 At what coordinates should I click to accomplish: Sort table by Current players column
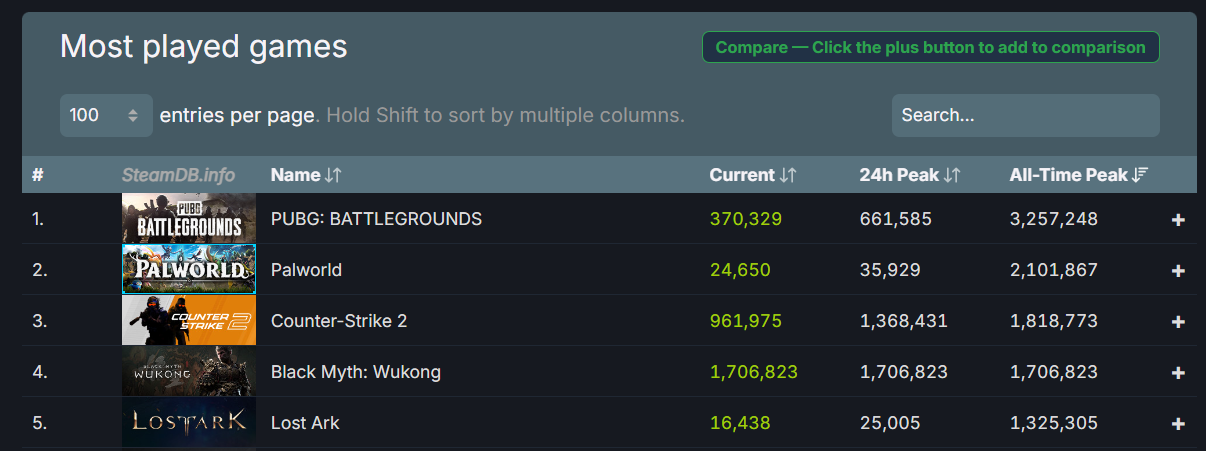[x=752, y=175]
